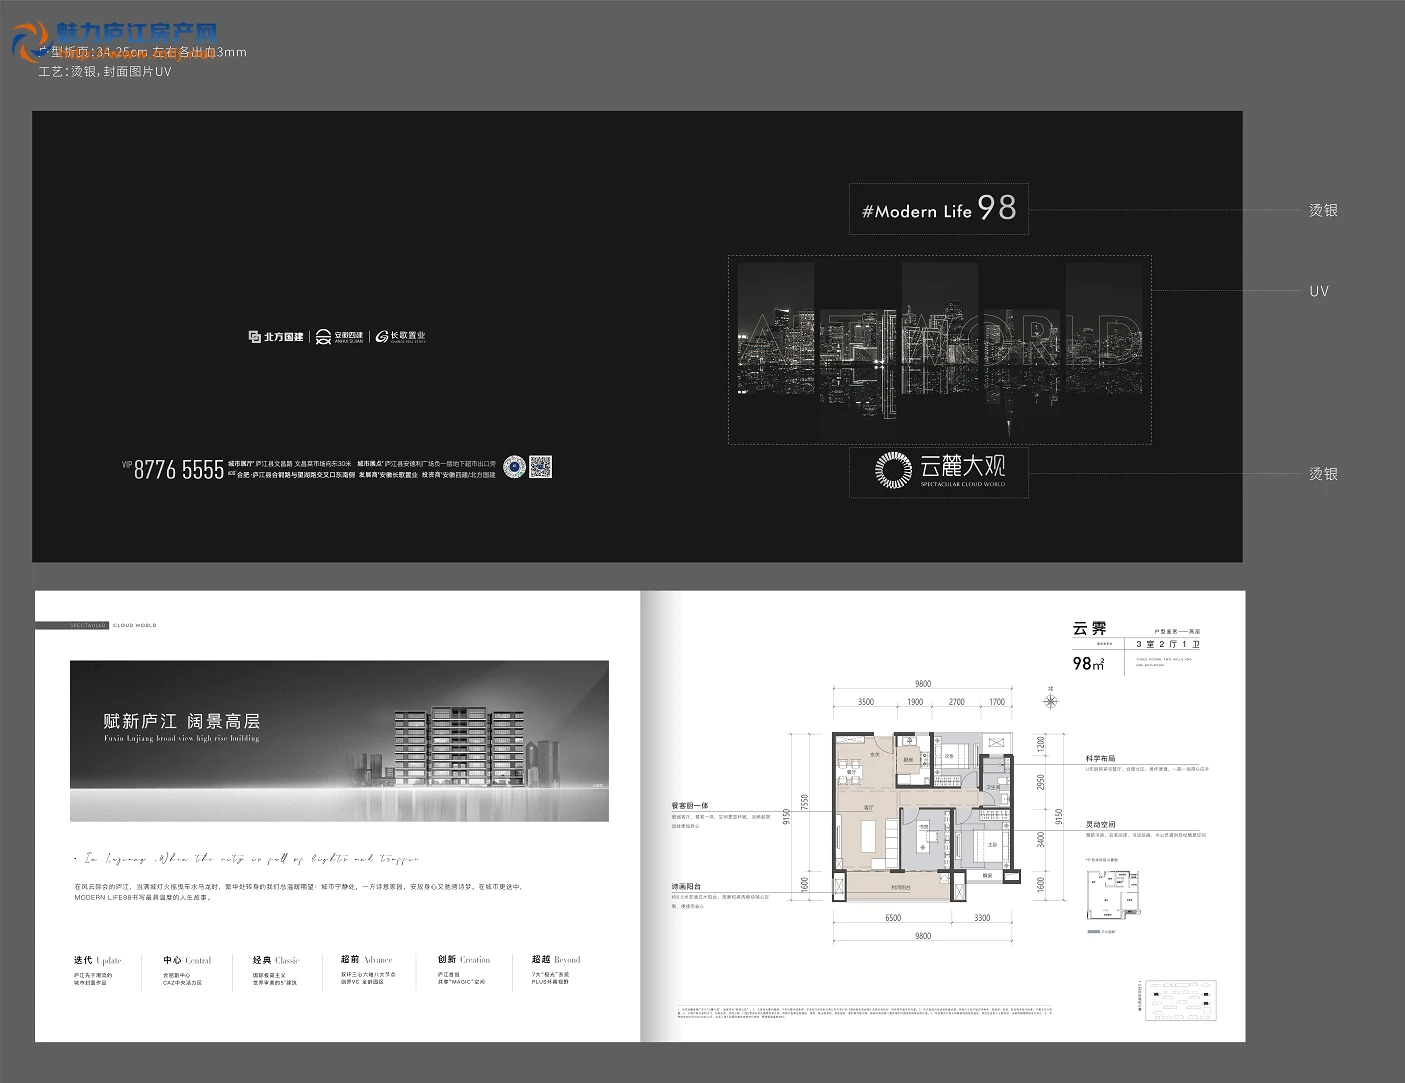
Task: Click the UV annotation label
Action: point(1318,291)
